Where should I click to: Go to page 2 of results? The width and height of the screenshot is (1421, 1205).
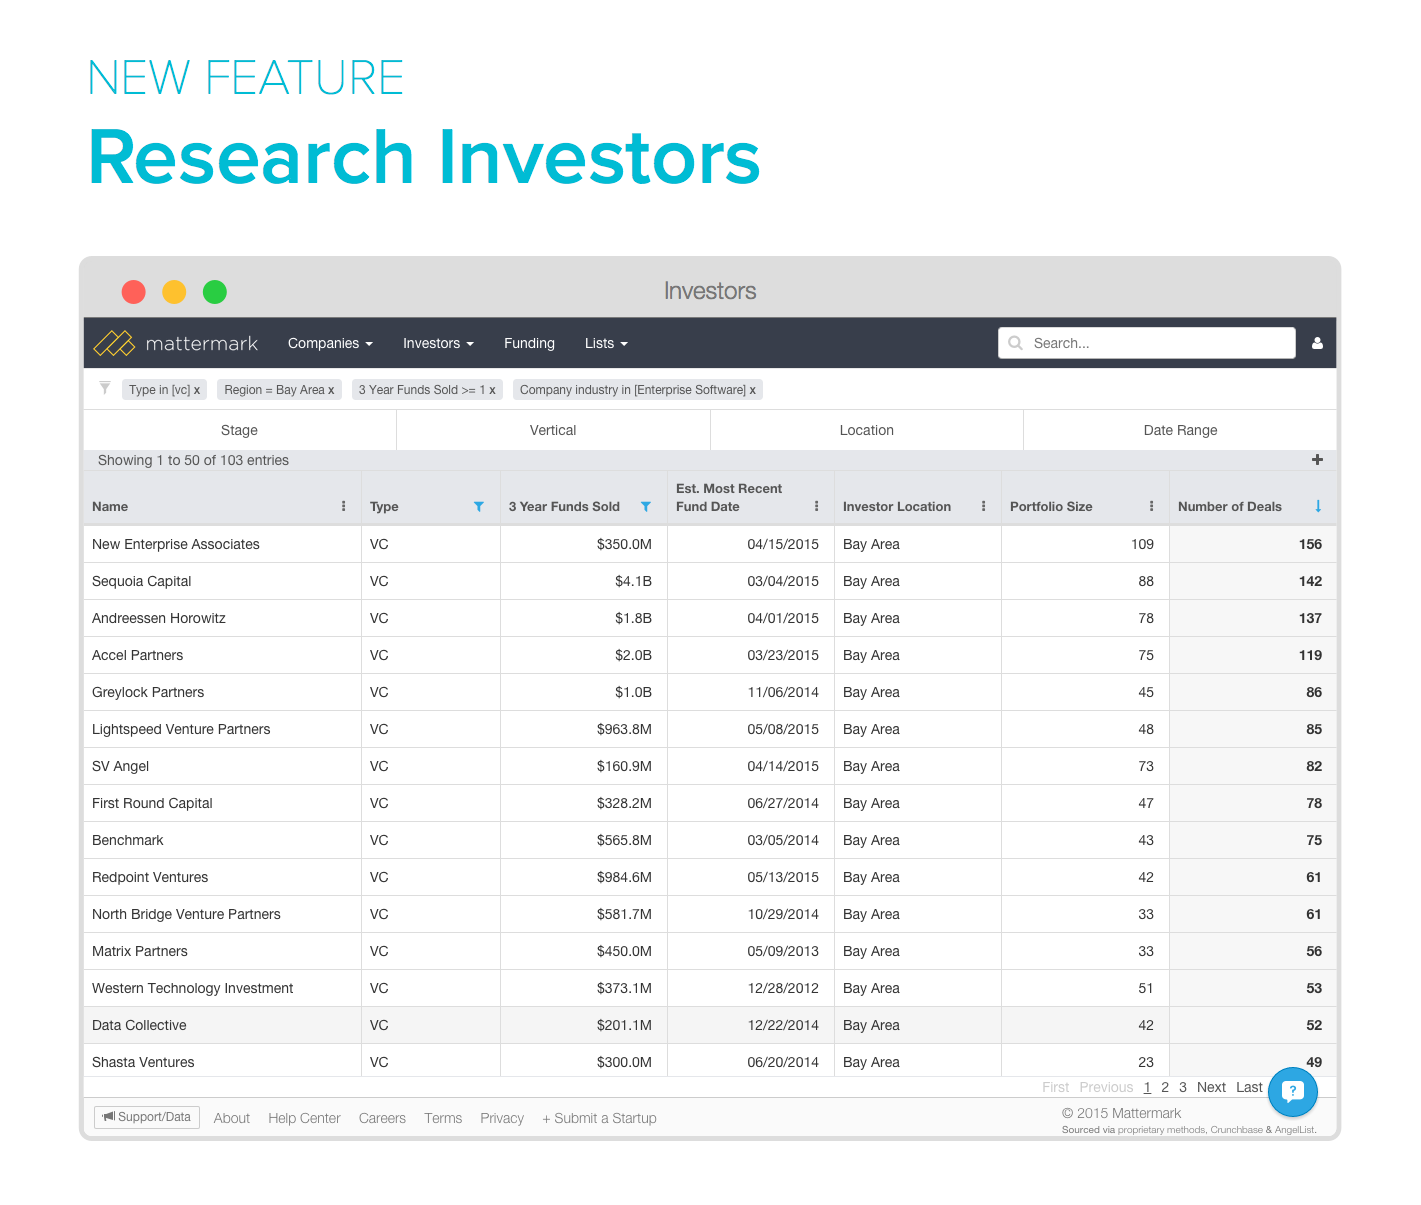(1165, 1087)
